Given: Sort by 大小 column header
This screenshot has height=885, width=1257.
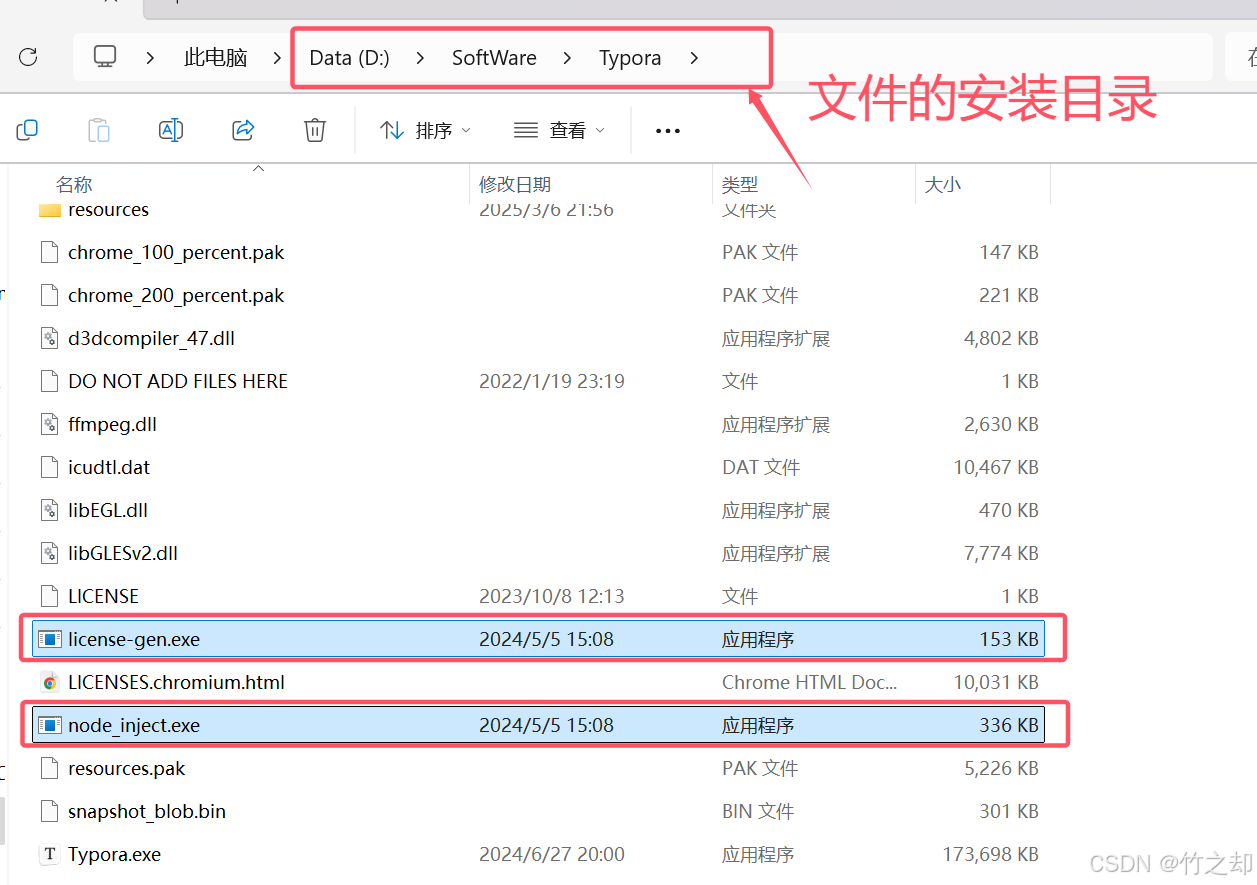Looking at the screenshot, I should pos(942,185).
